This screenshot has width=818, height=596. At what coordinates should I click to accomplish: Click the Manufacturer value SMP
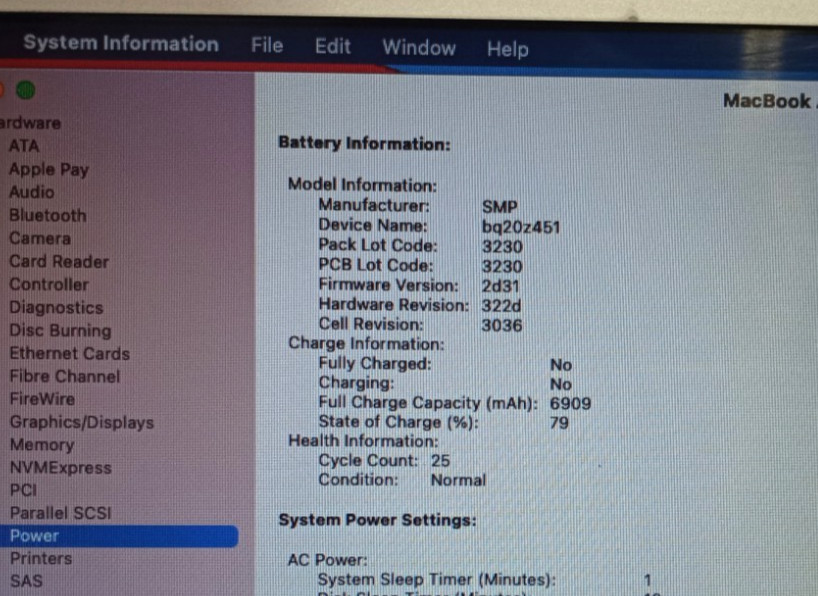[500, 207]
